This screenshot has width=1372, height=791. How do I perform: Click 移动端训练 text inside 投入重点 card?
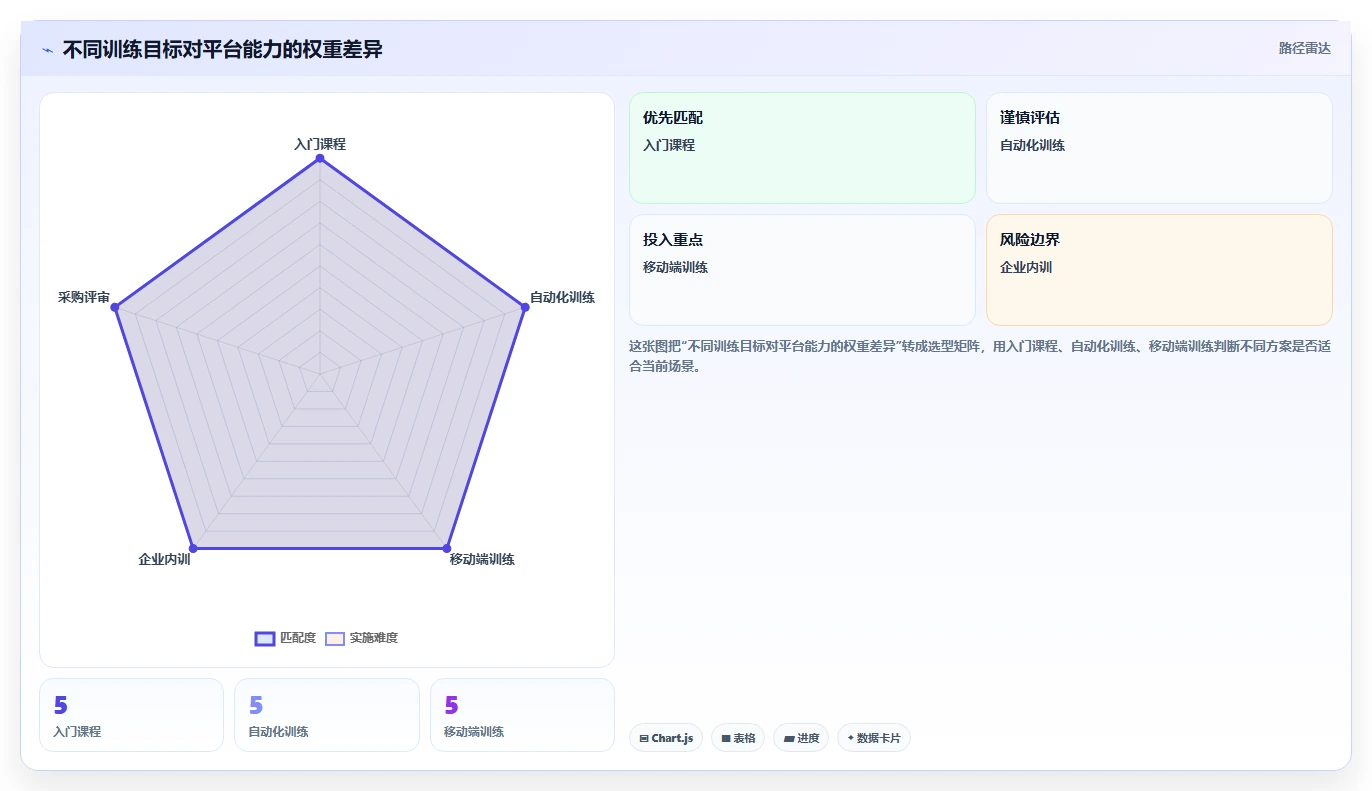[x=675, y=267]
